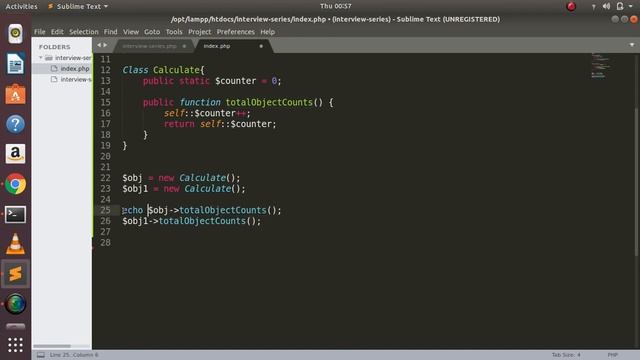The width and height of the screenshot is (640, 360).
Task: Open Sublime Text app menu dropdown
Action: (106, 7)
